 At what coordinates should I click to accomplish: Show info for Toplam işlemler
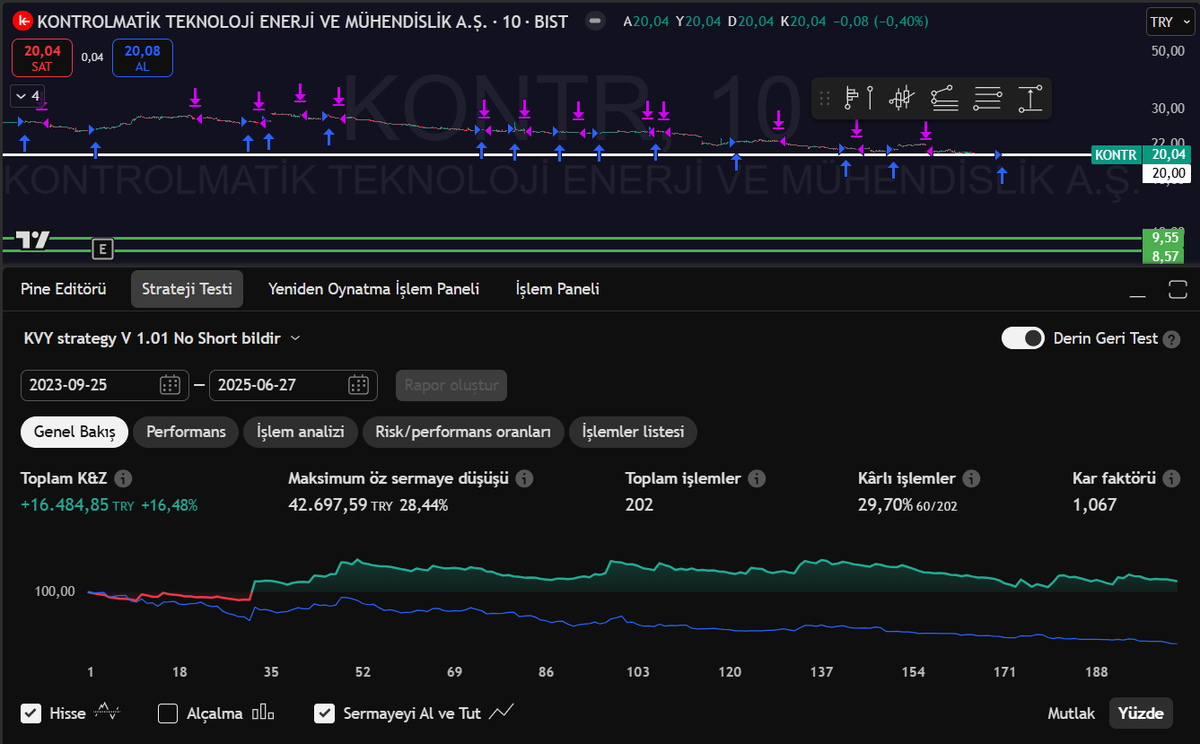(x=757, y=479)
